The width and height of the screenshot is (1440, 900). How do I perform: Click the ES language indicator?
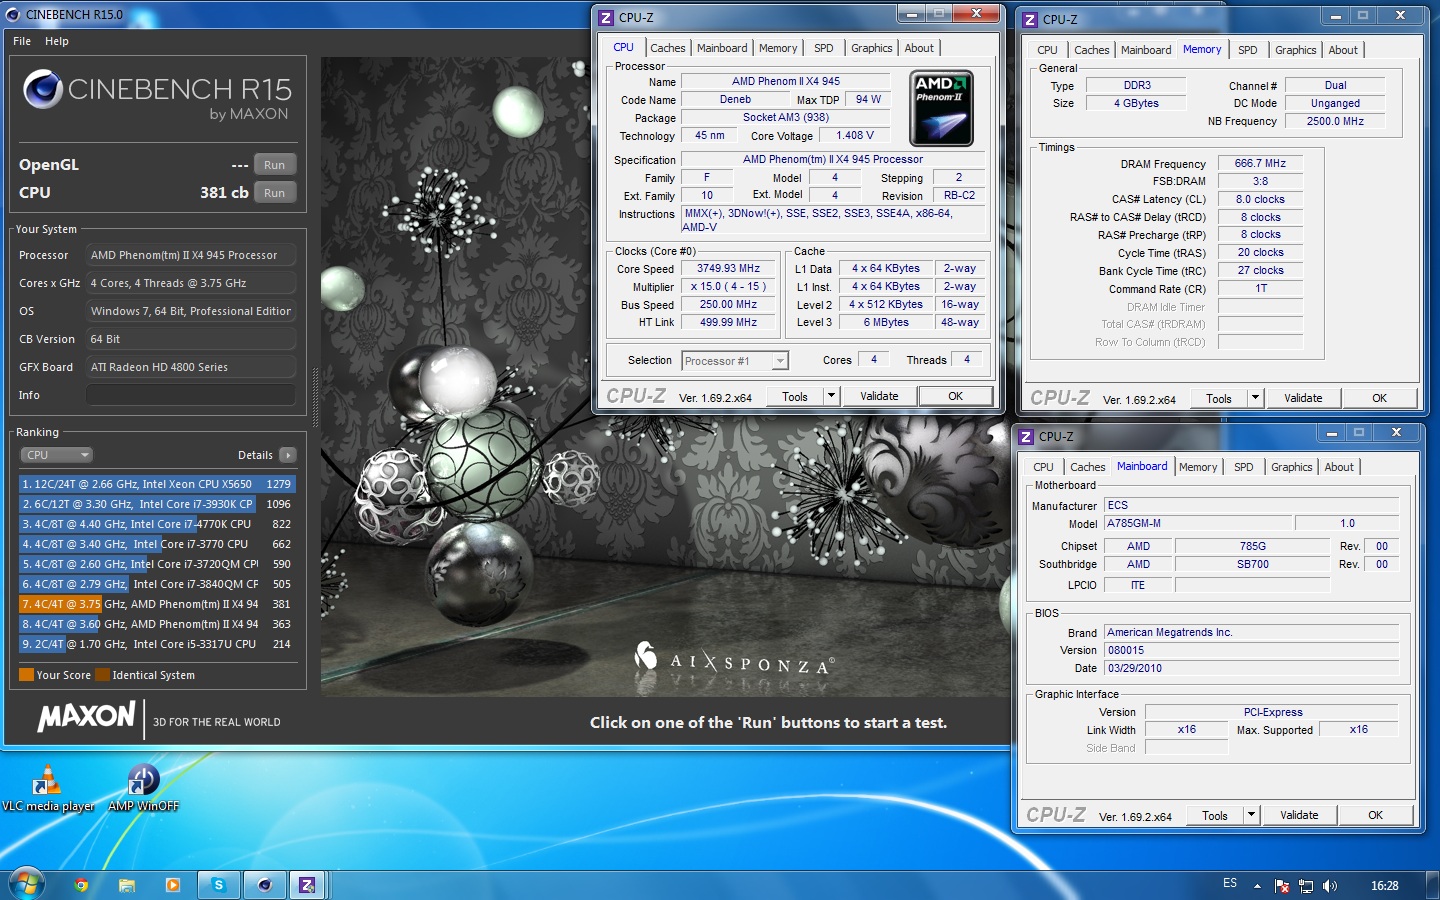click(1230, 883)
